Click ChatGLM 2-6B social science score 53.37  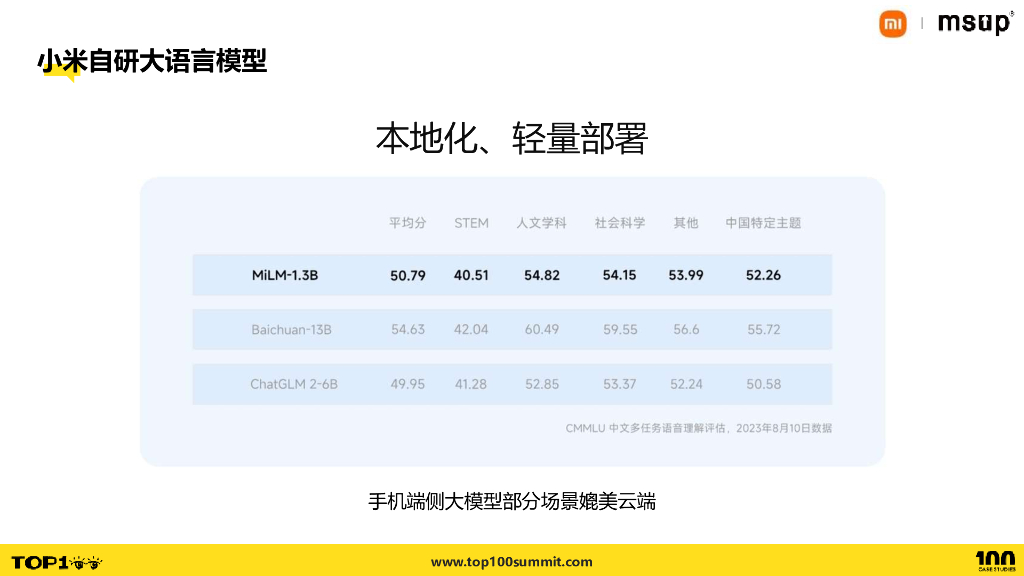point(619,385)
